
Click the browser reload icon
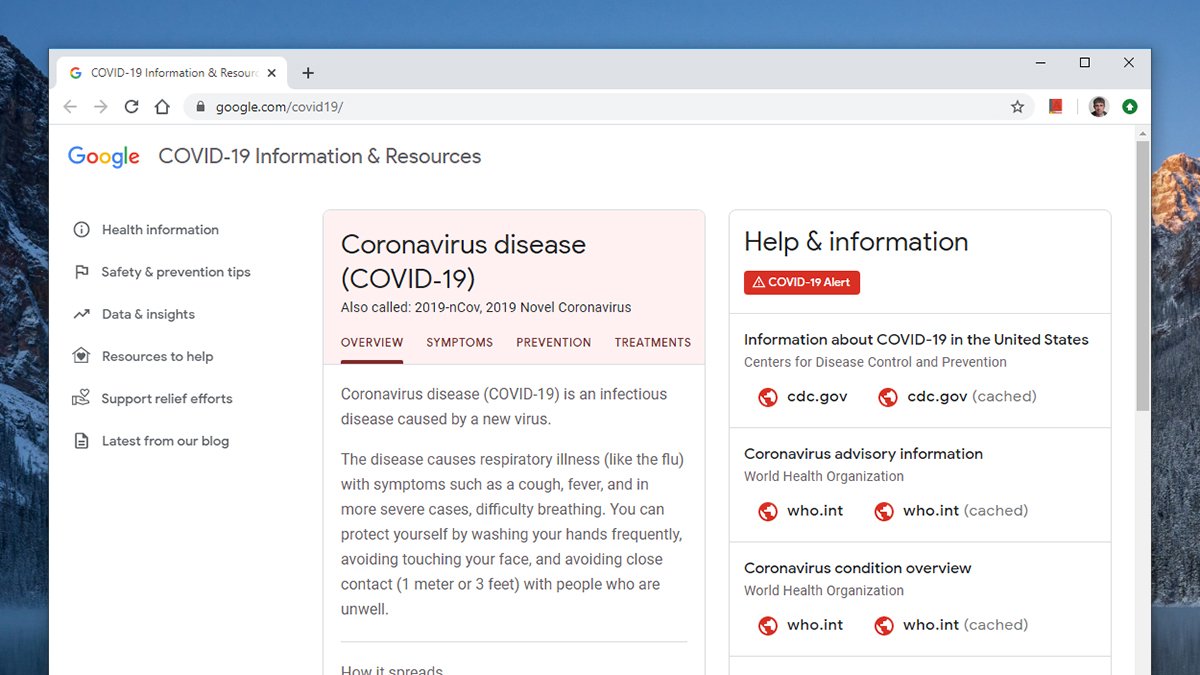pos(131,107)
